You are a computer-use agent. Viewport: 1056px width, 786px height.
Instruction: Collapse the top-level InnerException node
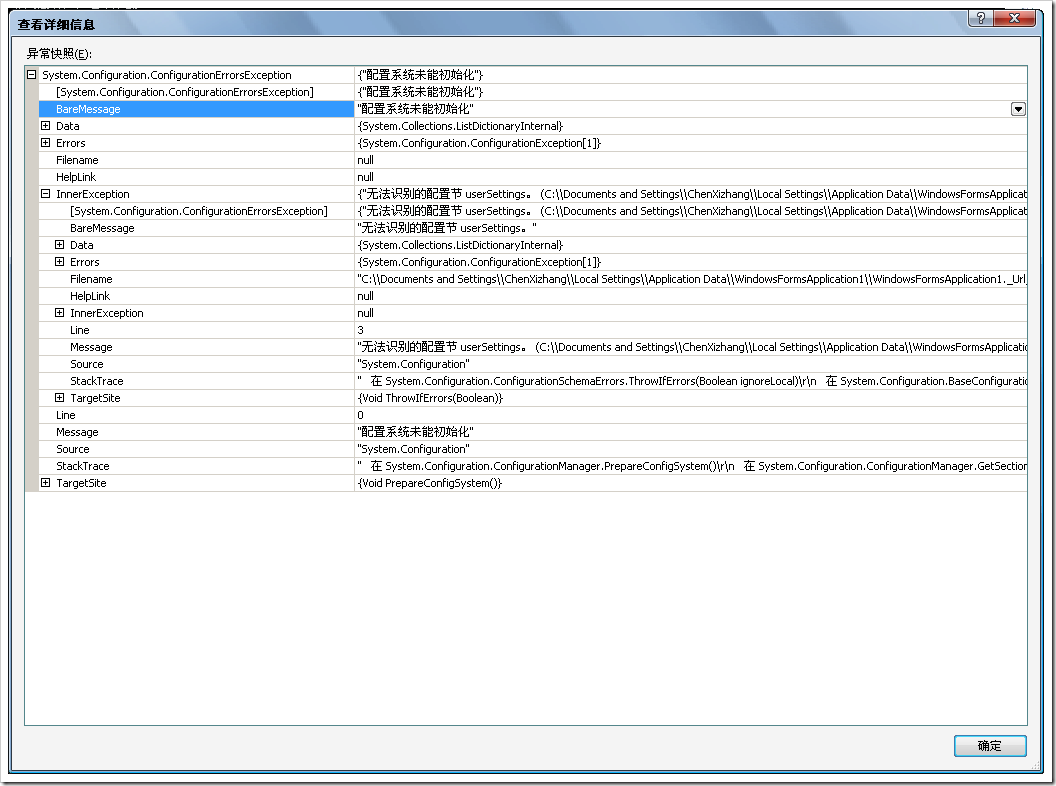pyautogui.click(x=45, y=193)
